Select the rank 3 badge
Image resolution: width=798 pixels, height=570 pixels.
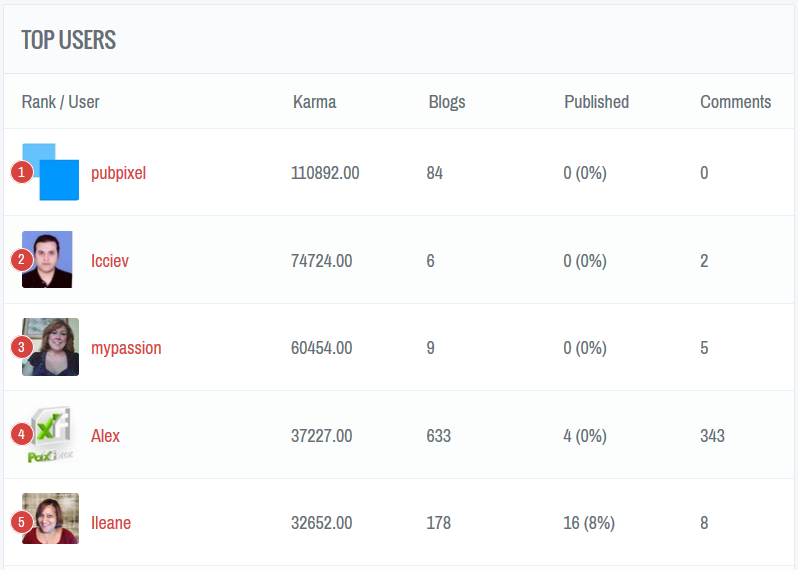[x=21, y=348]
